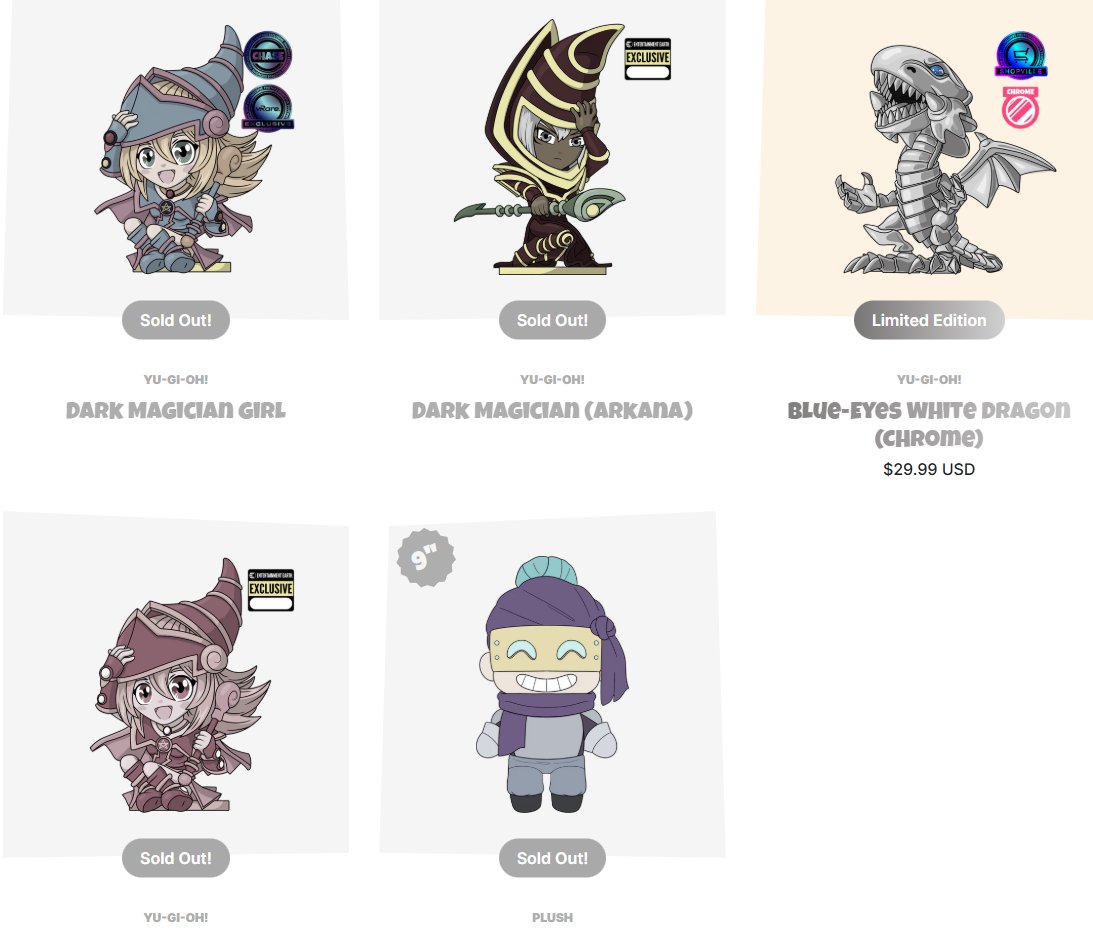1093x930 pixels.
Task: Click the vRare Exclusive badge icon
Action: (x=268, y=107)
